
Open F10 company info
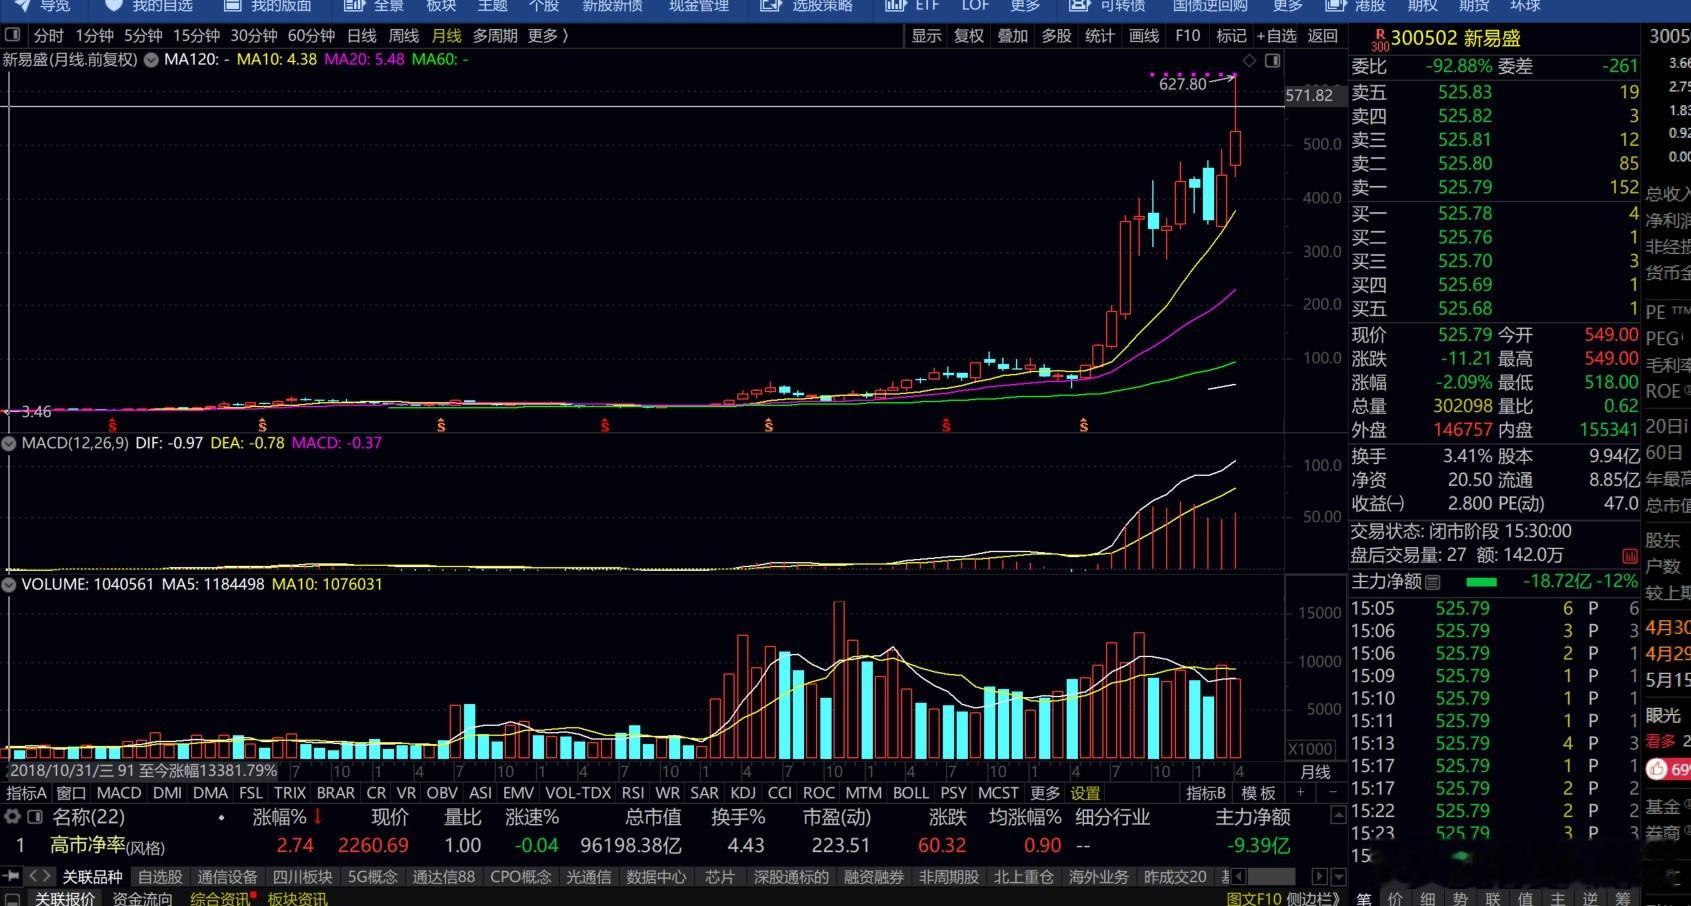click(1187, 36)
